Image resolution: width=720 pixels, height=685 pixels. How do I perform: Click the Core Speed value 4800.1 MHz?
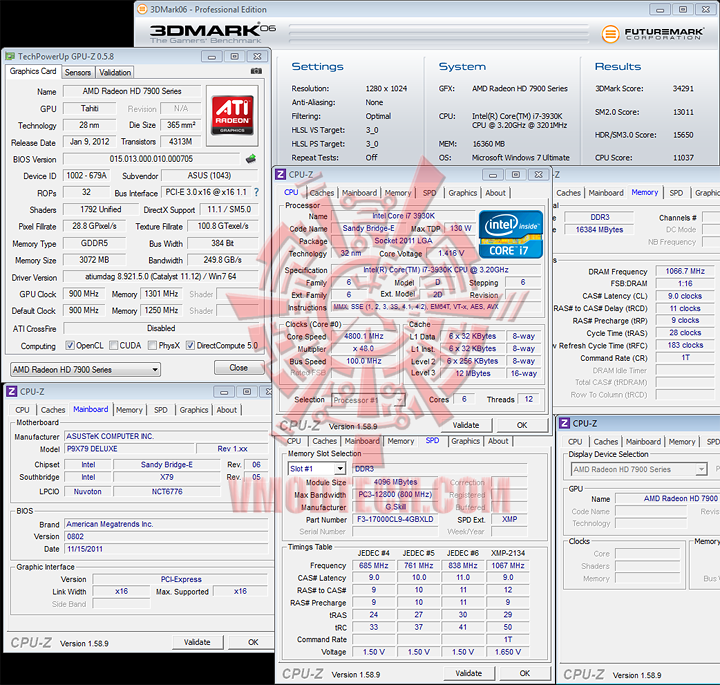pyautogui.click(x=364, y=336)
